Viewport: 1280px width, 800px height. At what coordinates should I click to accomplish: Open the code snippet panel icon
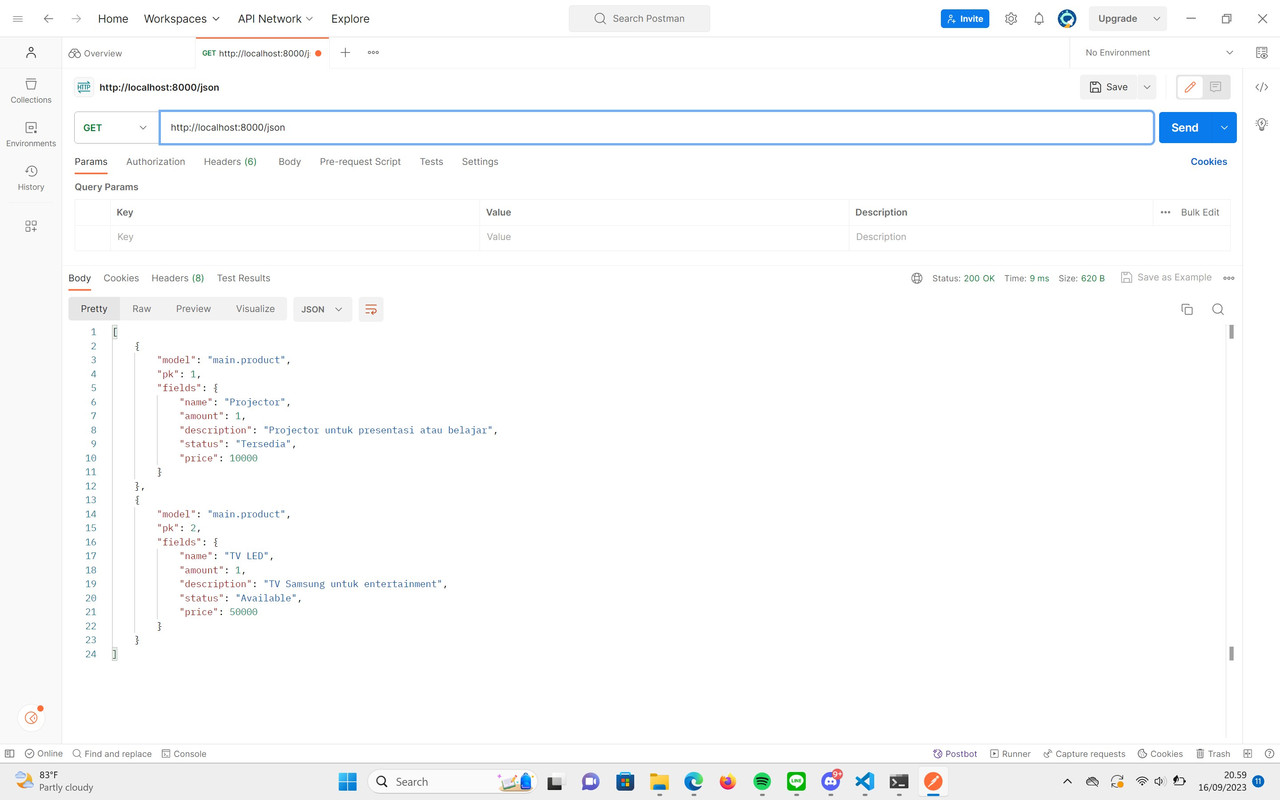(x=1262, y=88)
